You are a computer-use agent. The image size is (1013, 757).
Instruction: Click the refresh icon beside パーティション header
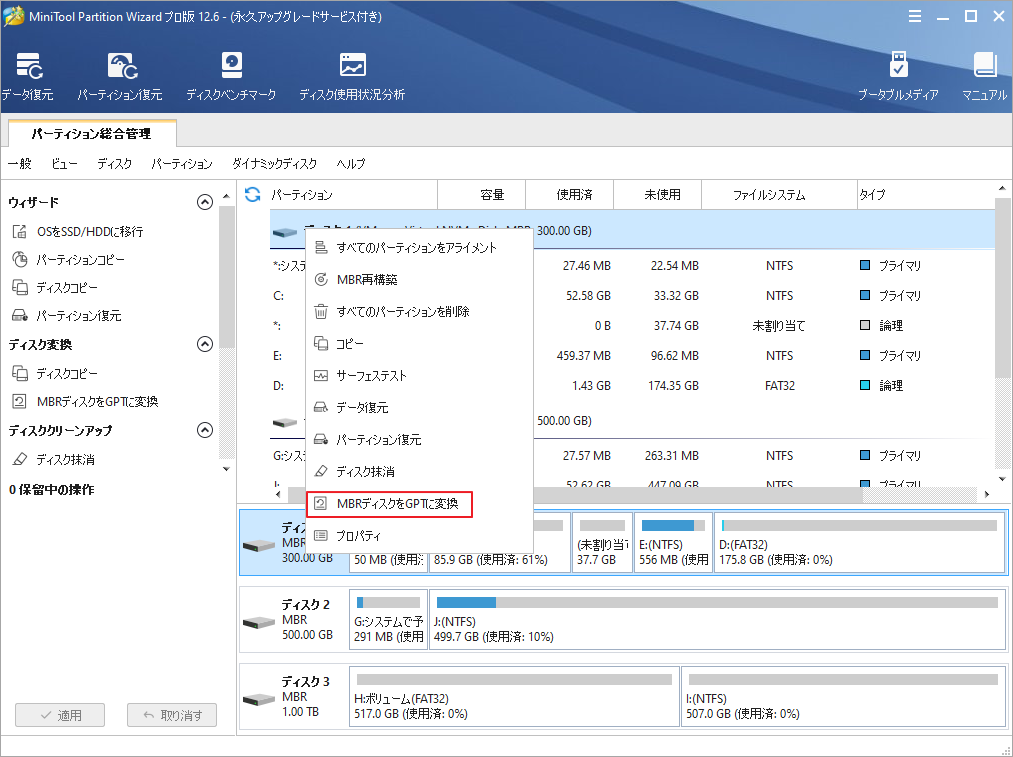tap(253, 194)
